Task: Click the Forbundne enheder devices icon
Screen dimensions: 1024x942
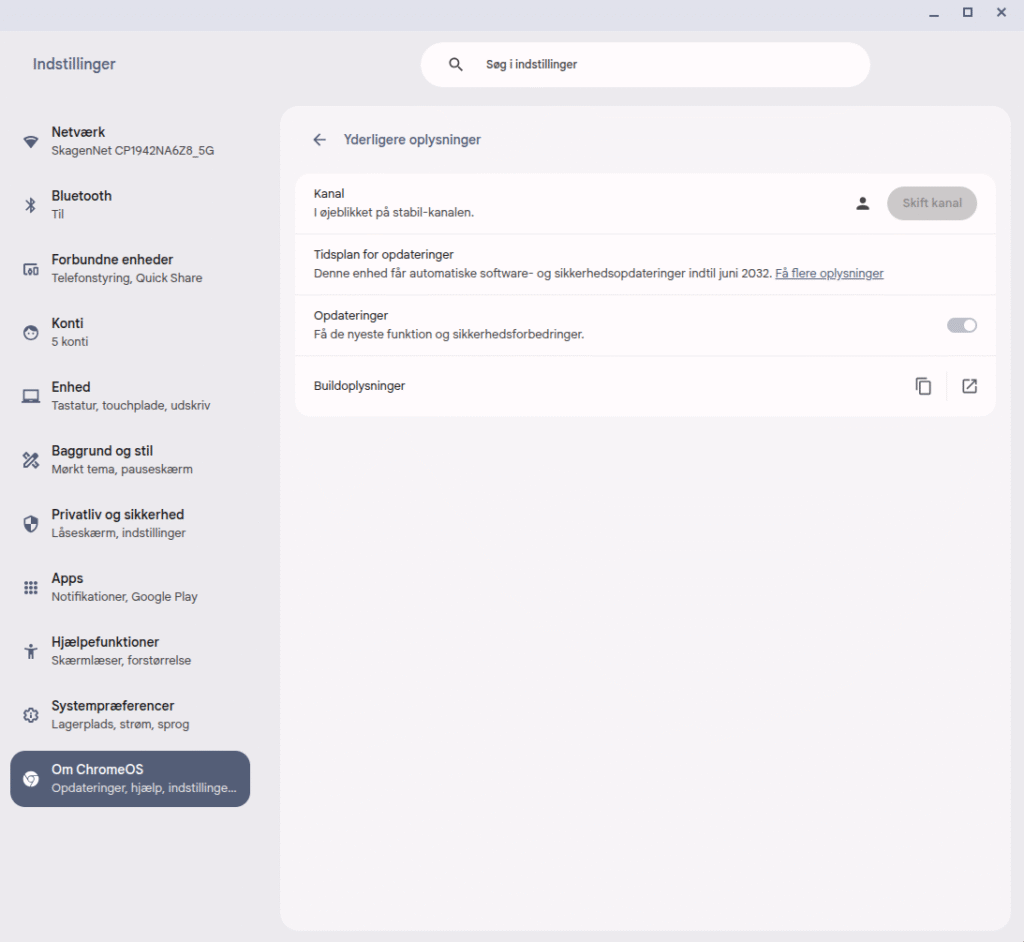Action: [30, 268]
